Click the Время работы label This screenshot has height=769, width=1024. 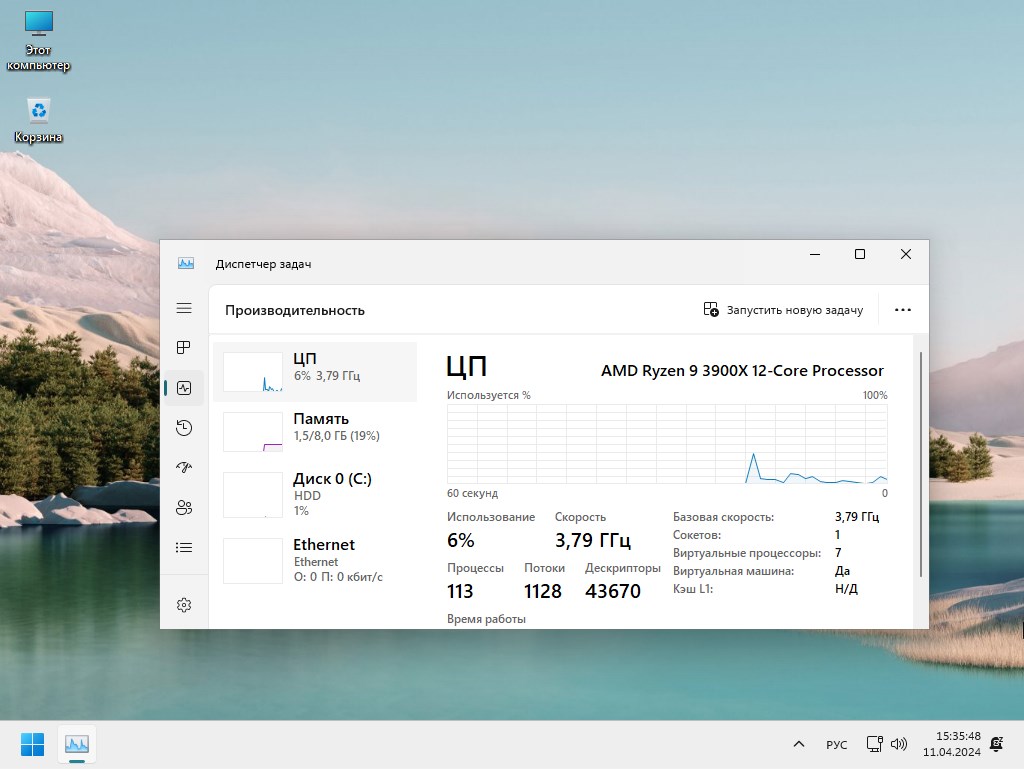[x=486, y=619]
